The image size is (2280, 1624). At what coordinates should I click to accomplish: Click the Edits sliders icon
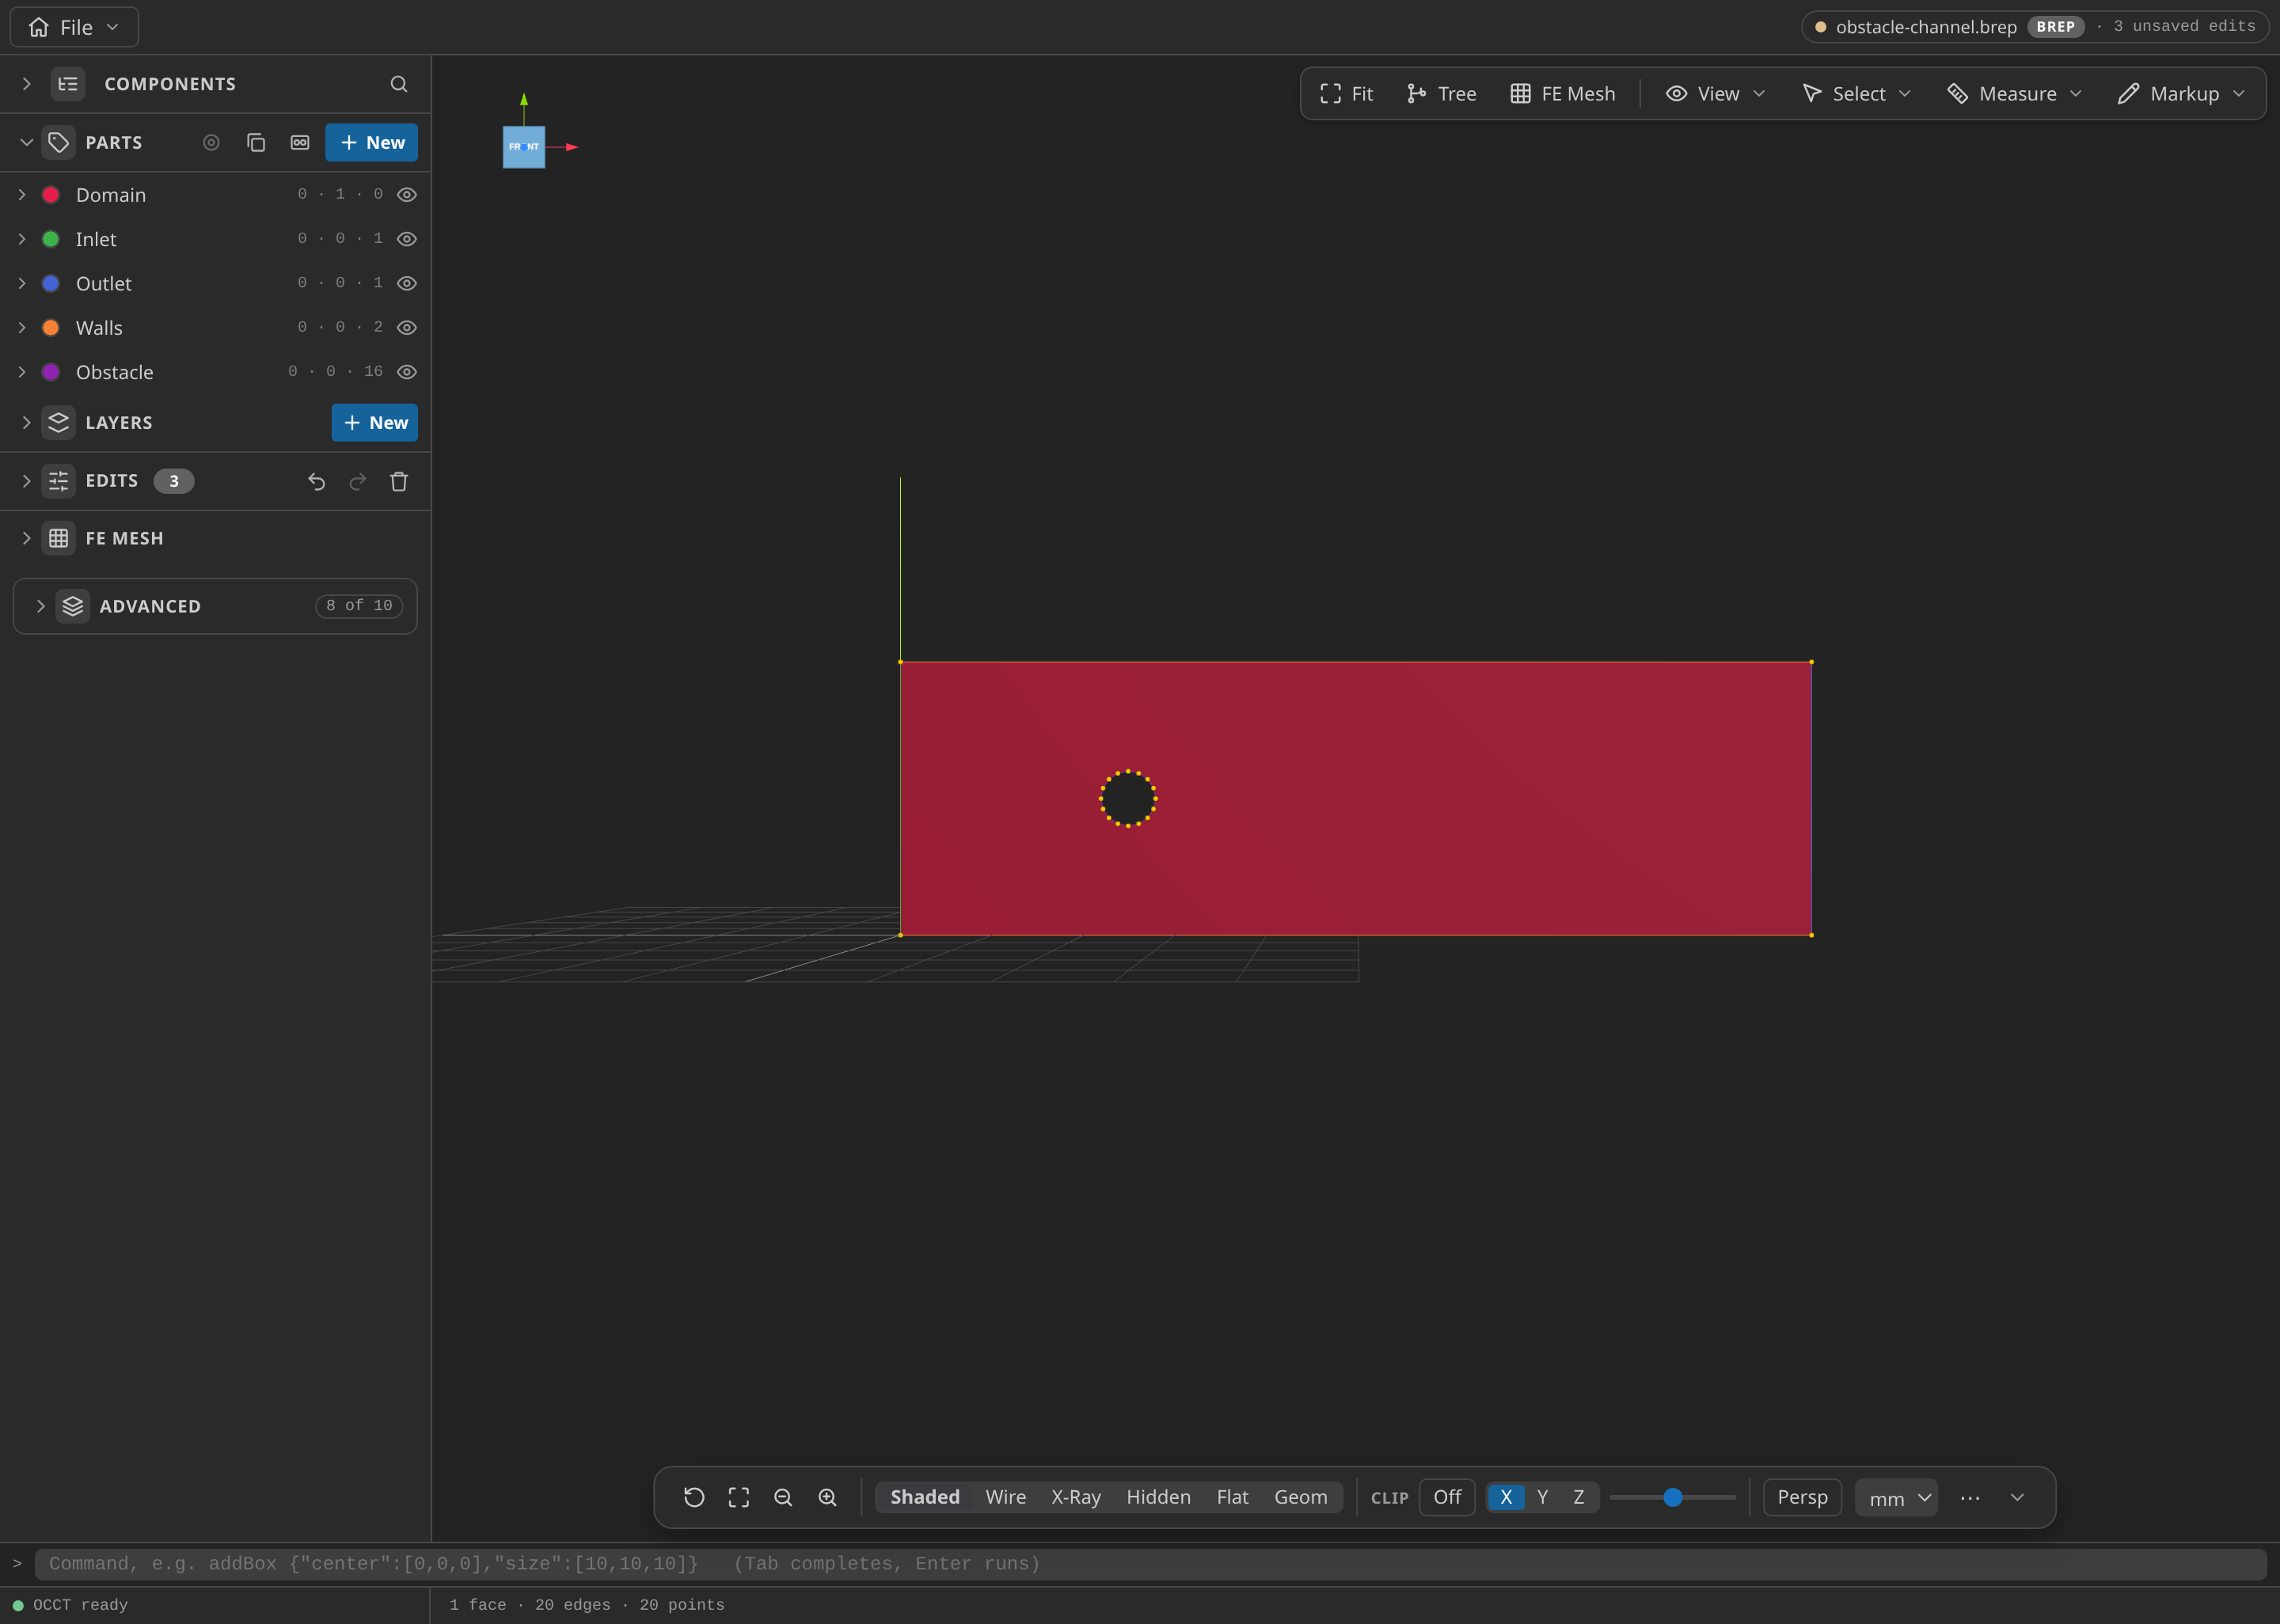point(59,481)
